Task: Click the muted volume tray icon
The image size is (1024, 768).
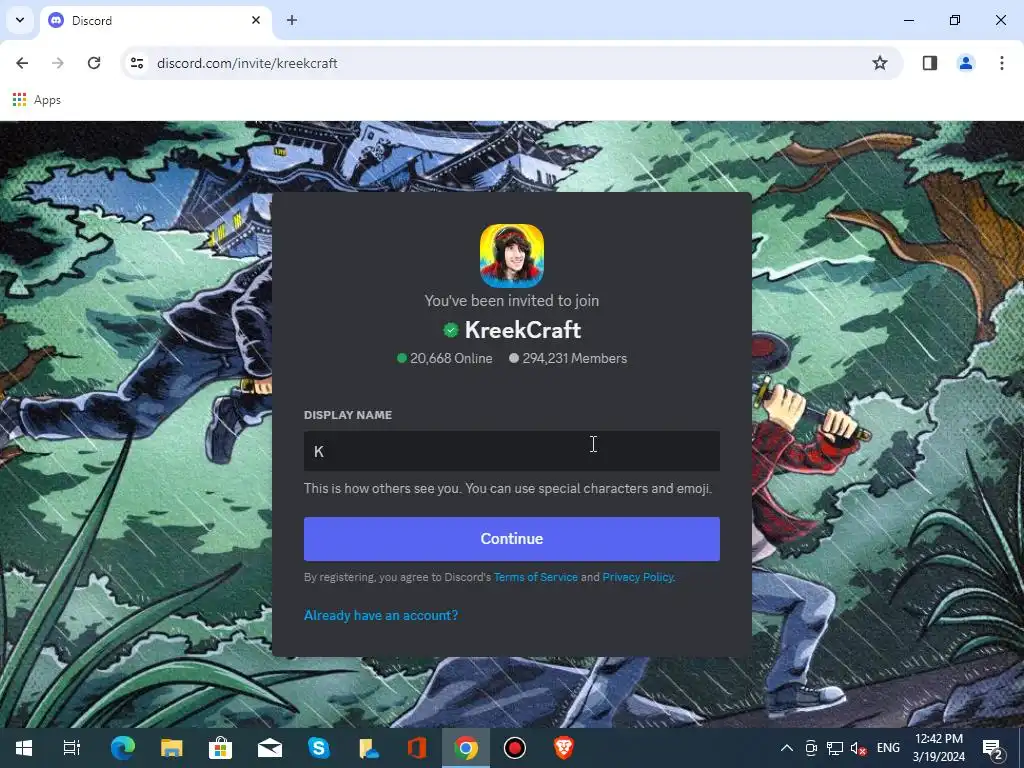Action: 858,748
